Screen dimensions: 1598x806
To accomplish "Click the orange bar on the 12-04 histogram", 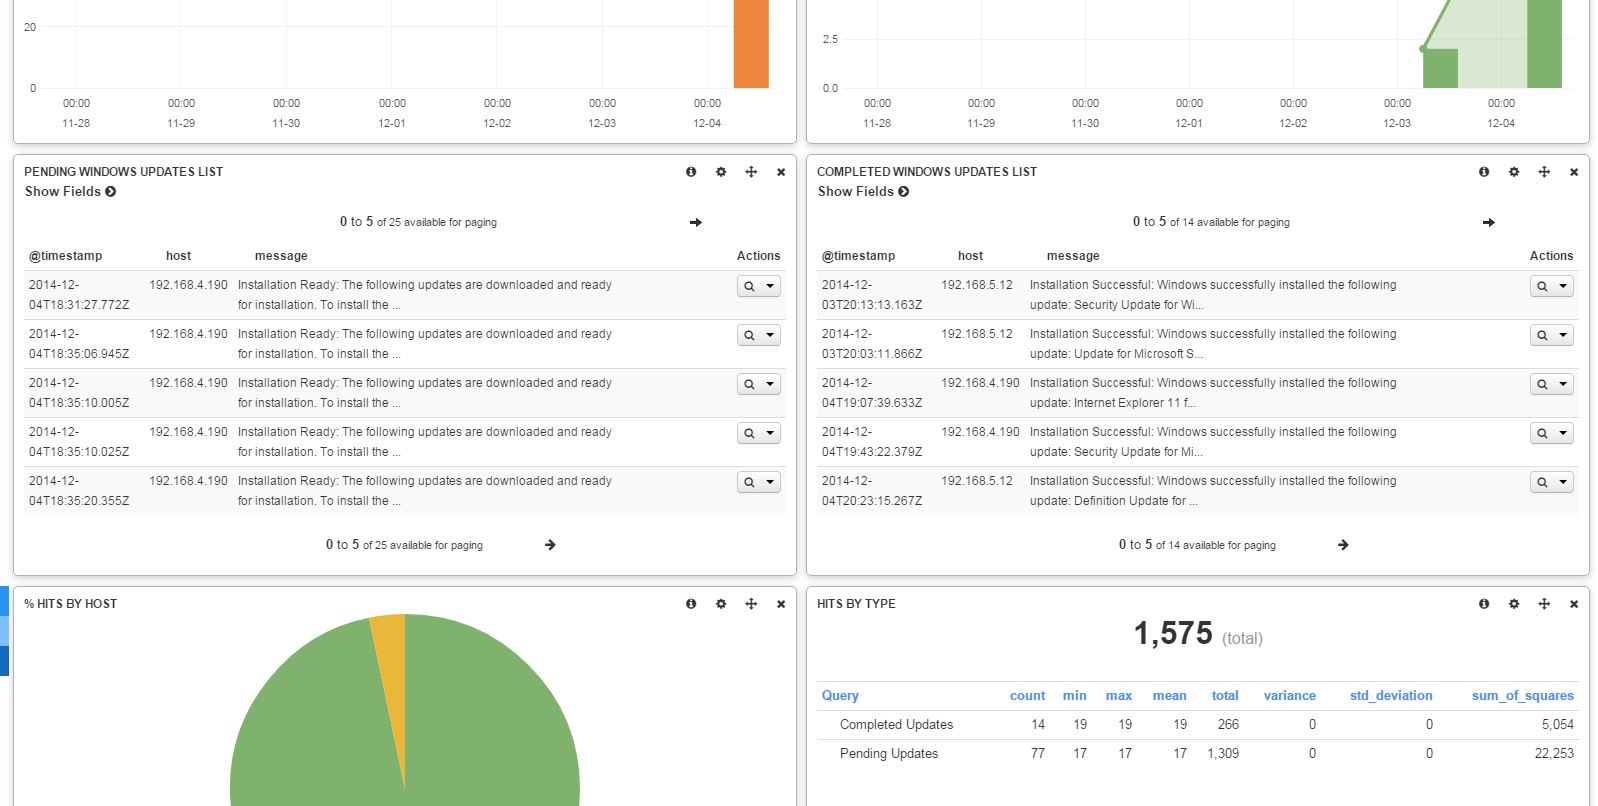I will point(751,44).
